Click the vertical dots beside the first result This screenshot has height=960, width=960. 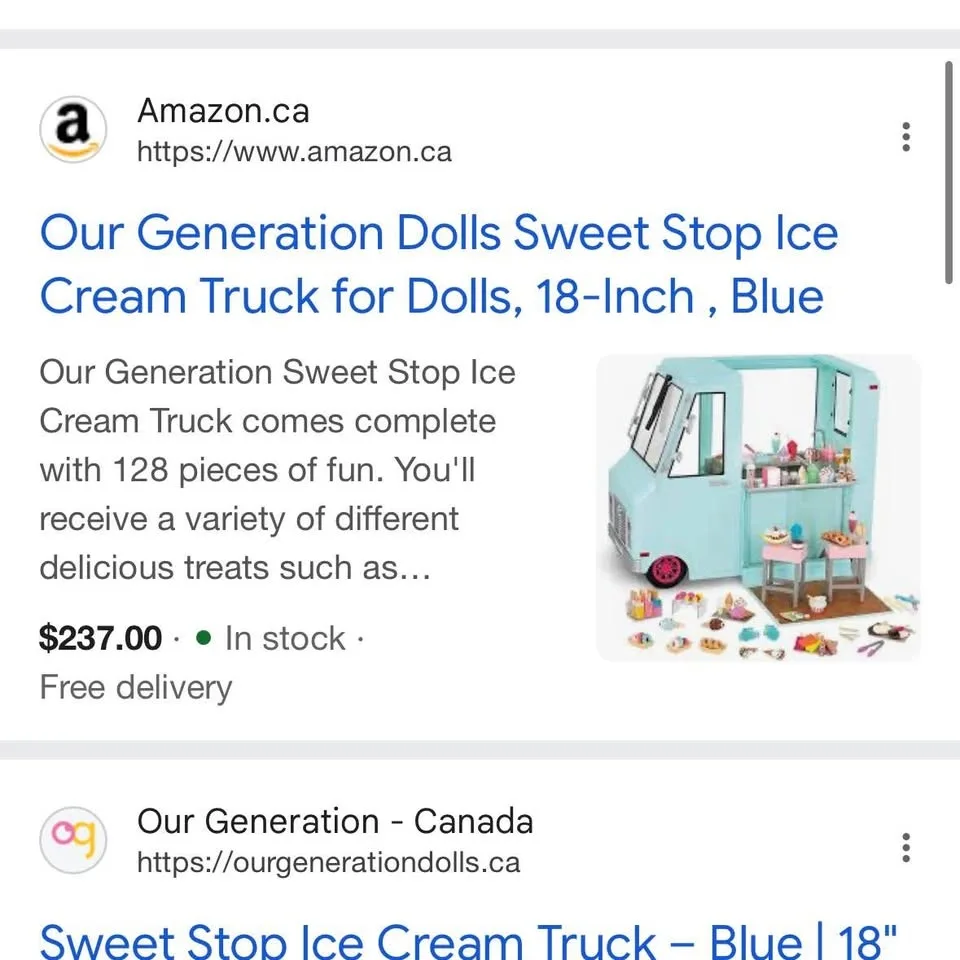pos(905,137)
